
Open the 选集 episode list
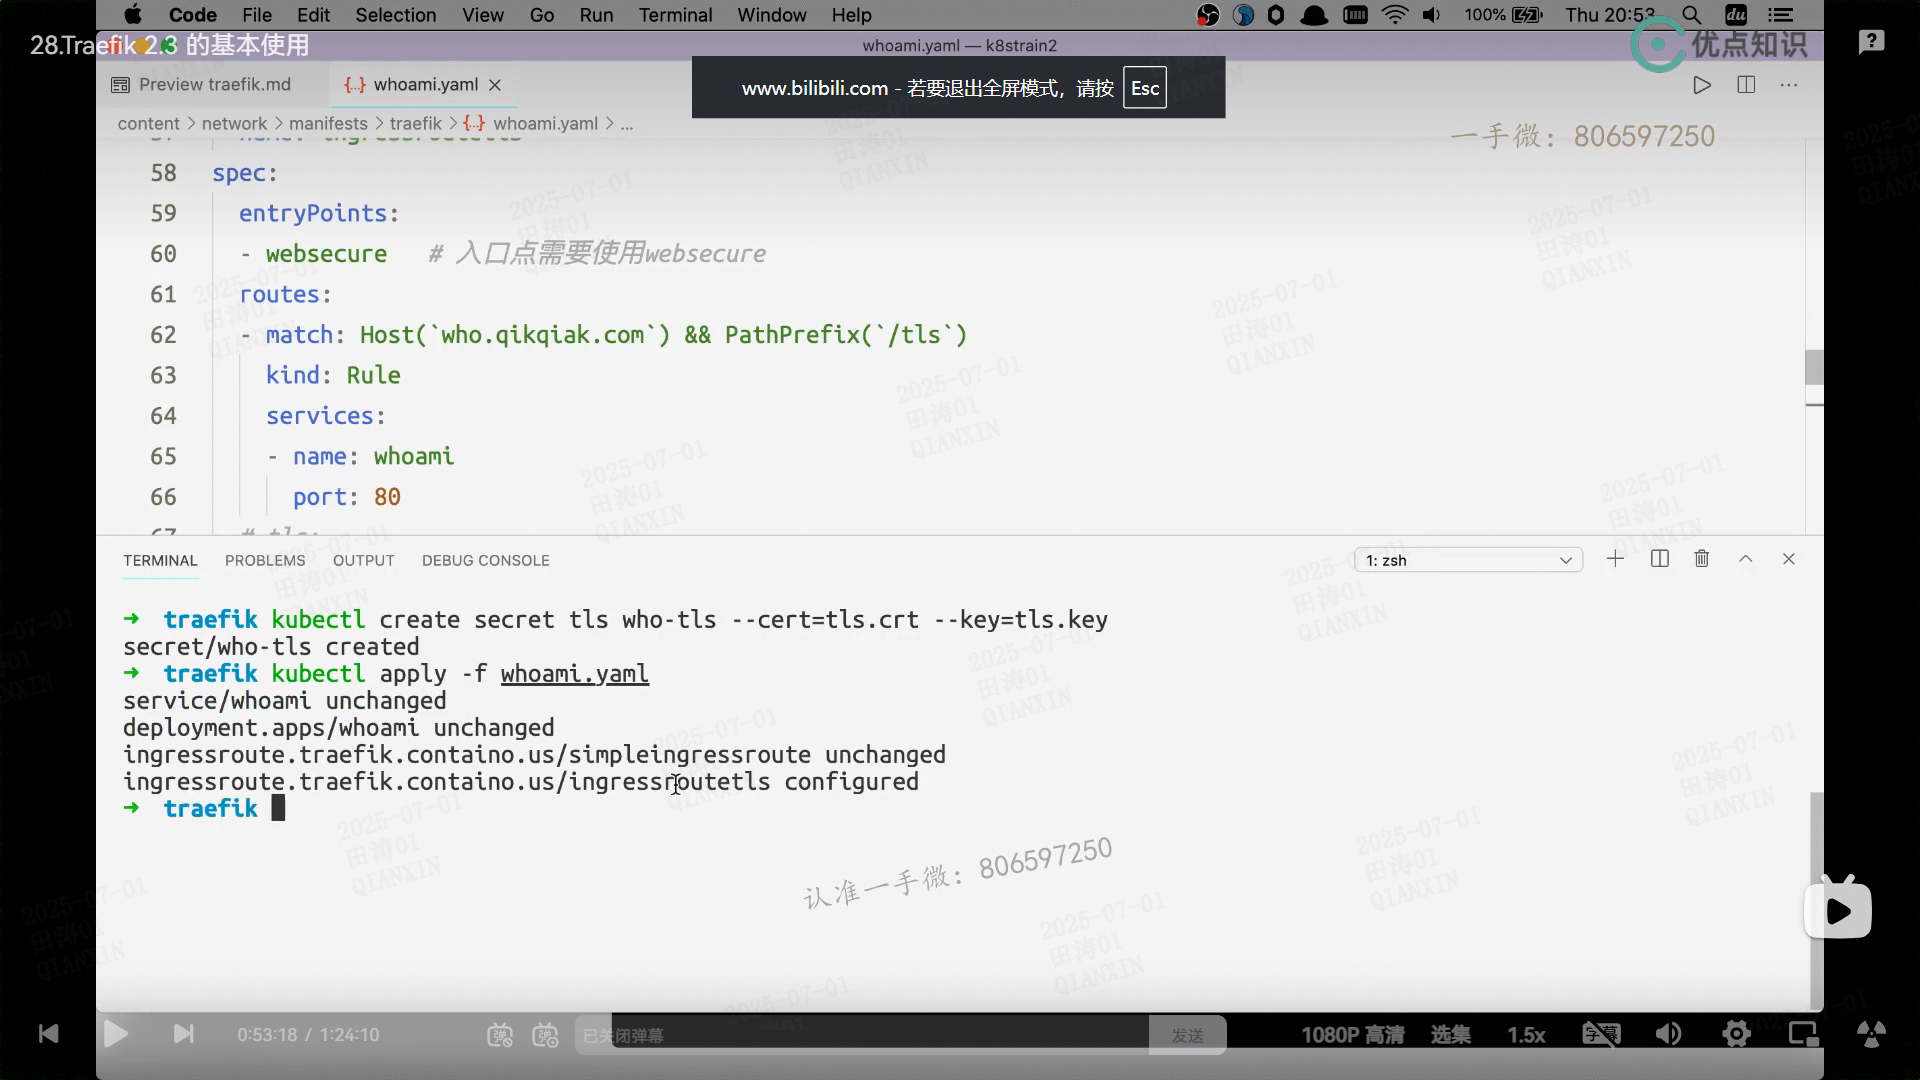[1450, 1035]
